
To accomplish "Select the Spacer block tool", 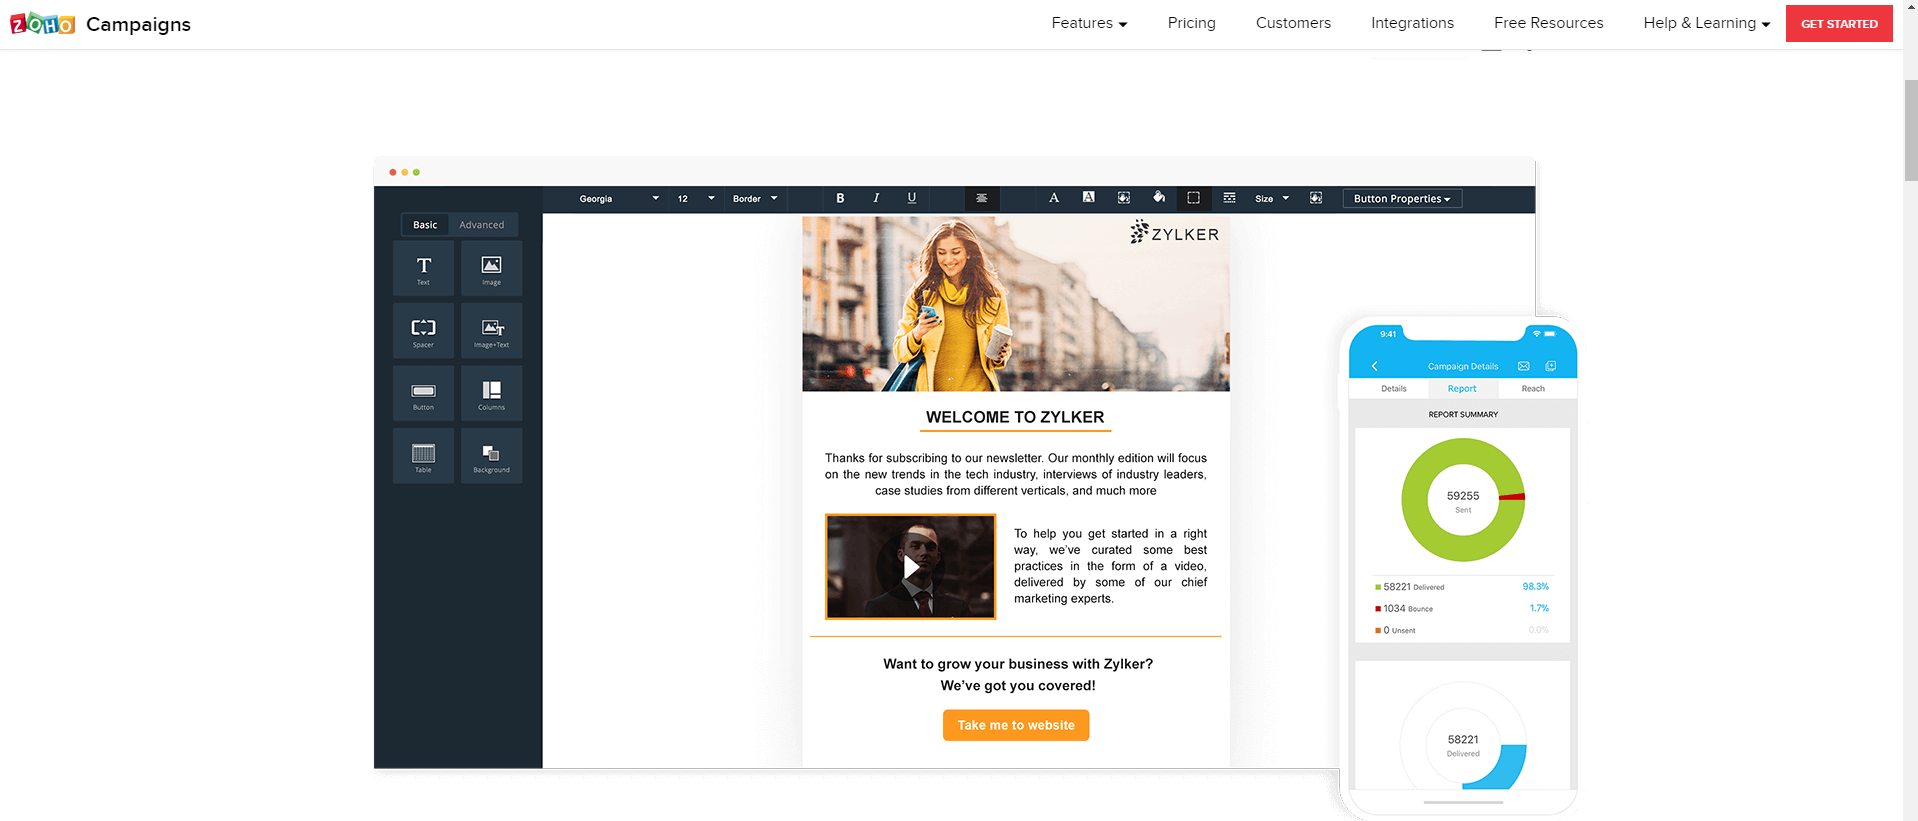I will (x=423, y=331).
